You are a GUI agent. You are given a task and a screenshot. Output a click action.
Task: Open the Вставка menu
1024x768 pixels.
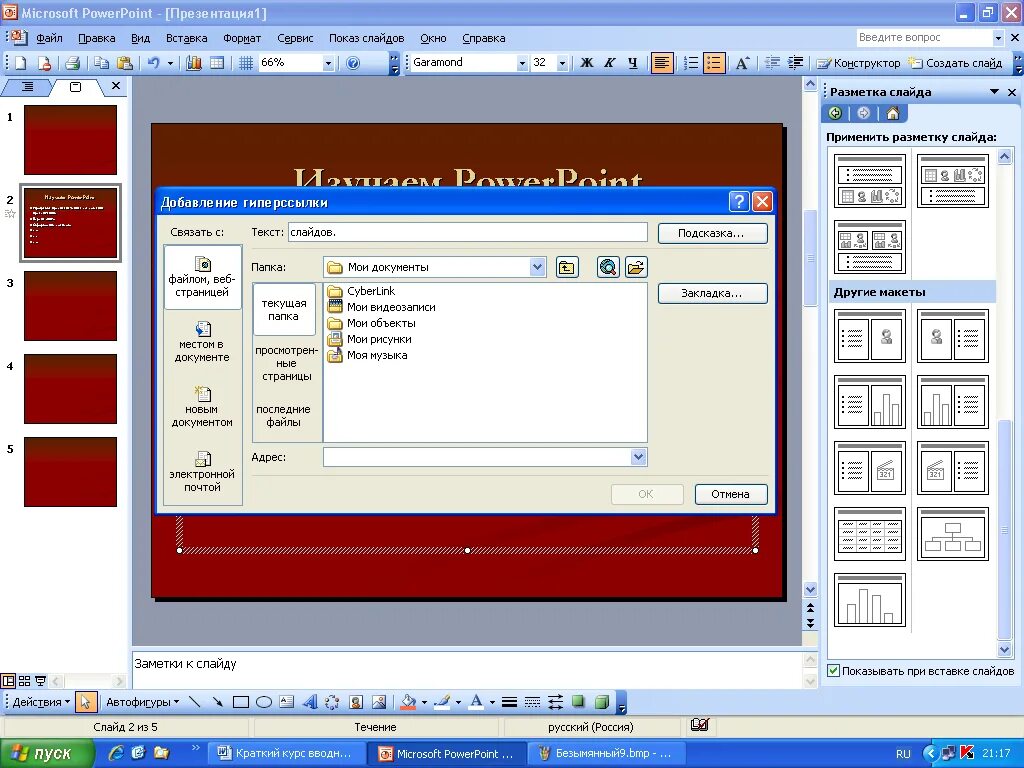click(x=186, y=38)
